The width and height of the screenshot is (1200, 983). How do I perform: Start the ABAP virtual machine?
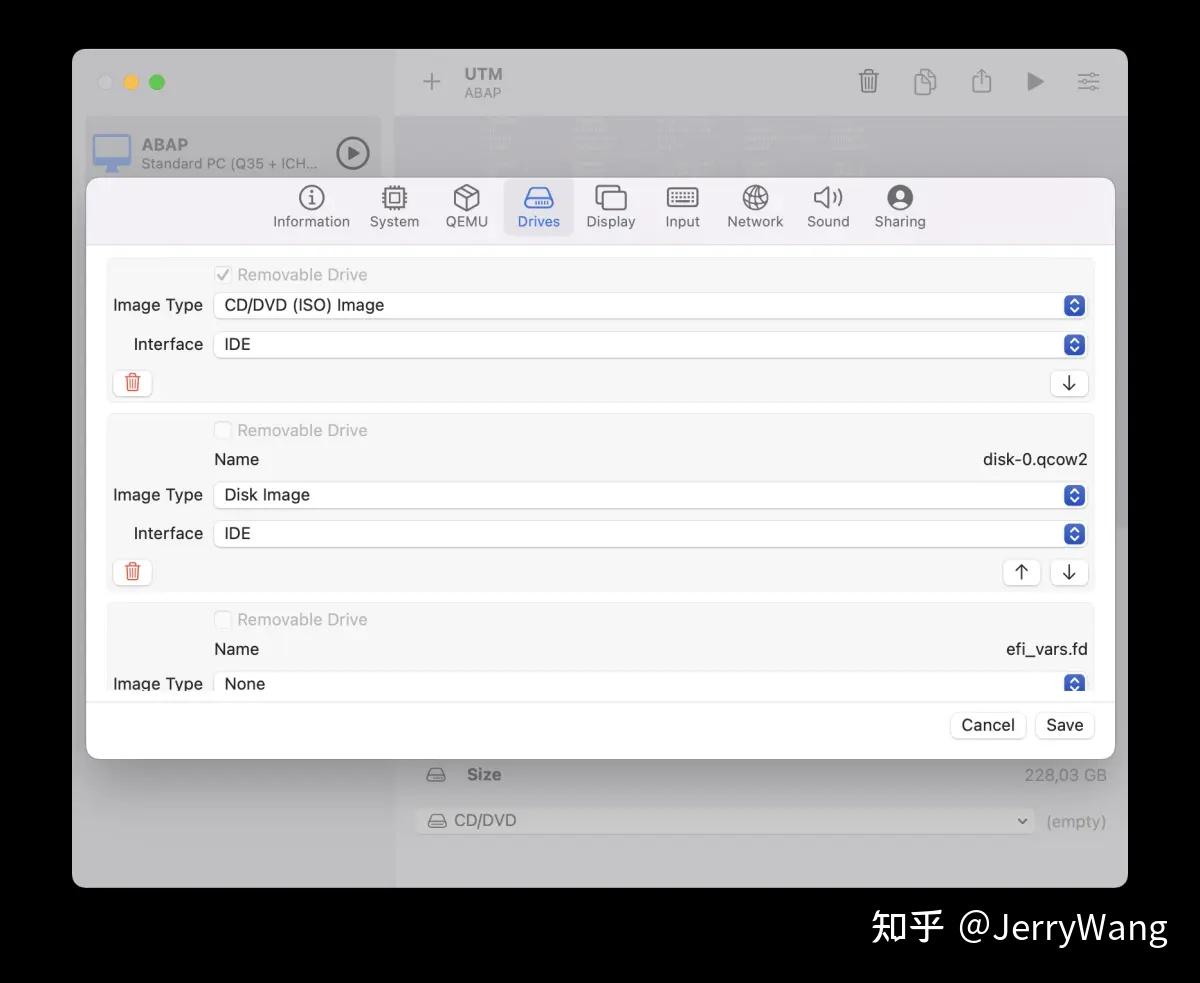click(352, 152)
